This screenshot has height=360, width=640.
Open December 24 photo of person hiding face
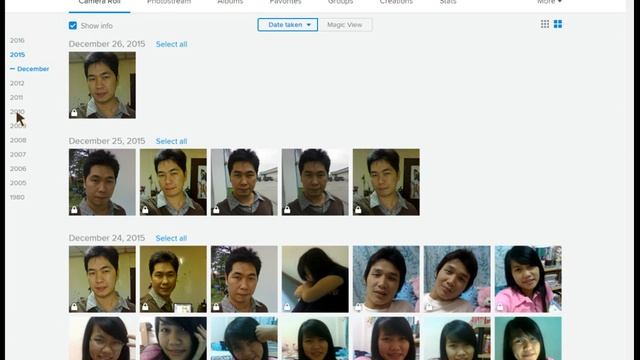pos(315,279)
